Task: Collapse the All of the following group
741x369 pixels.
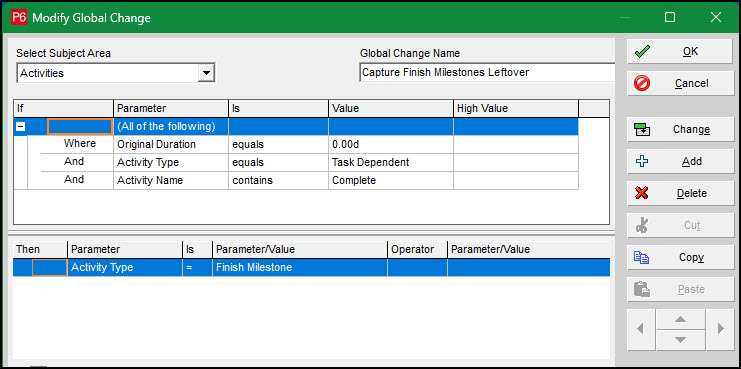Action: 21,127
